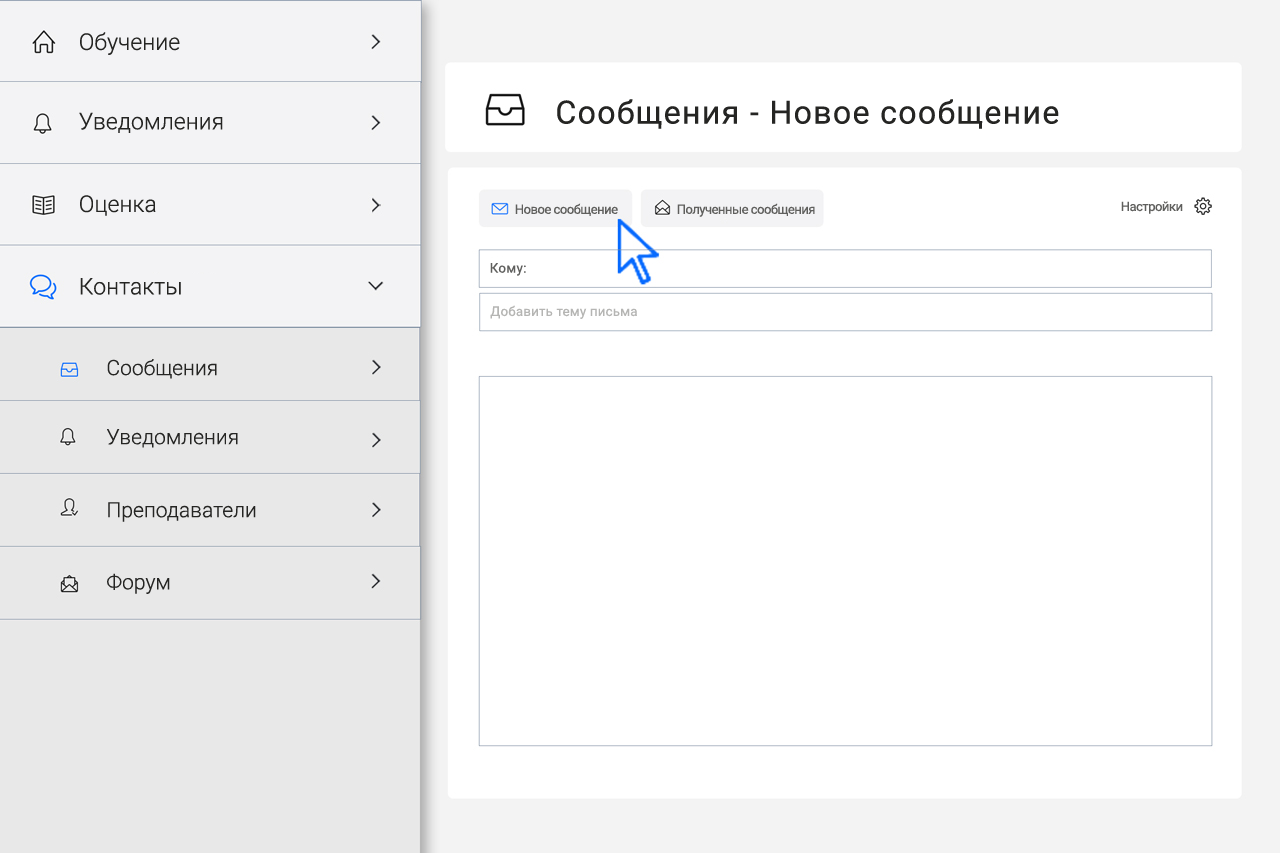
Task: Open Преподаватели in the sidebar
Action: 210,510
